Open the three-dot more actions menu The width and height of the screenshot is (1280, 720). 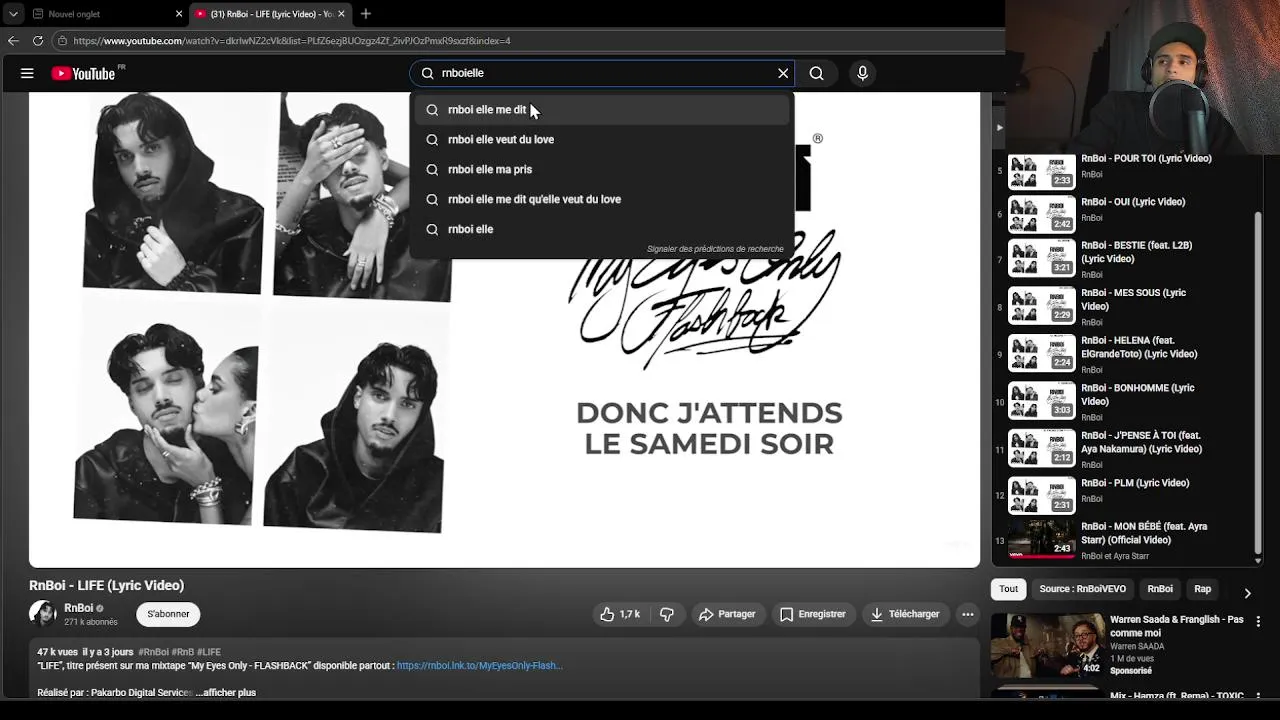(967, 614)
